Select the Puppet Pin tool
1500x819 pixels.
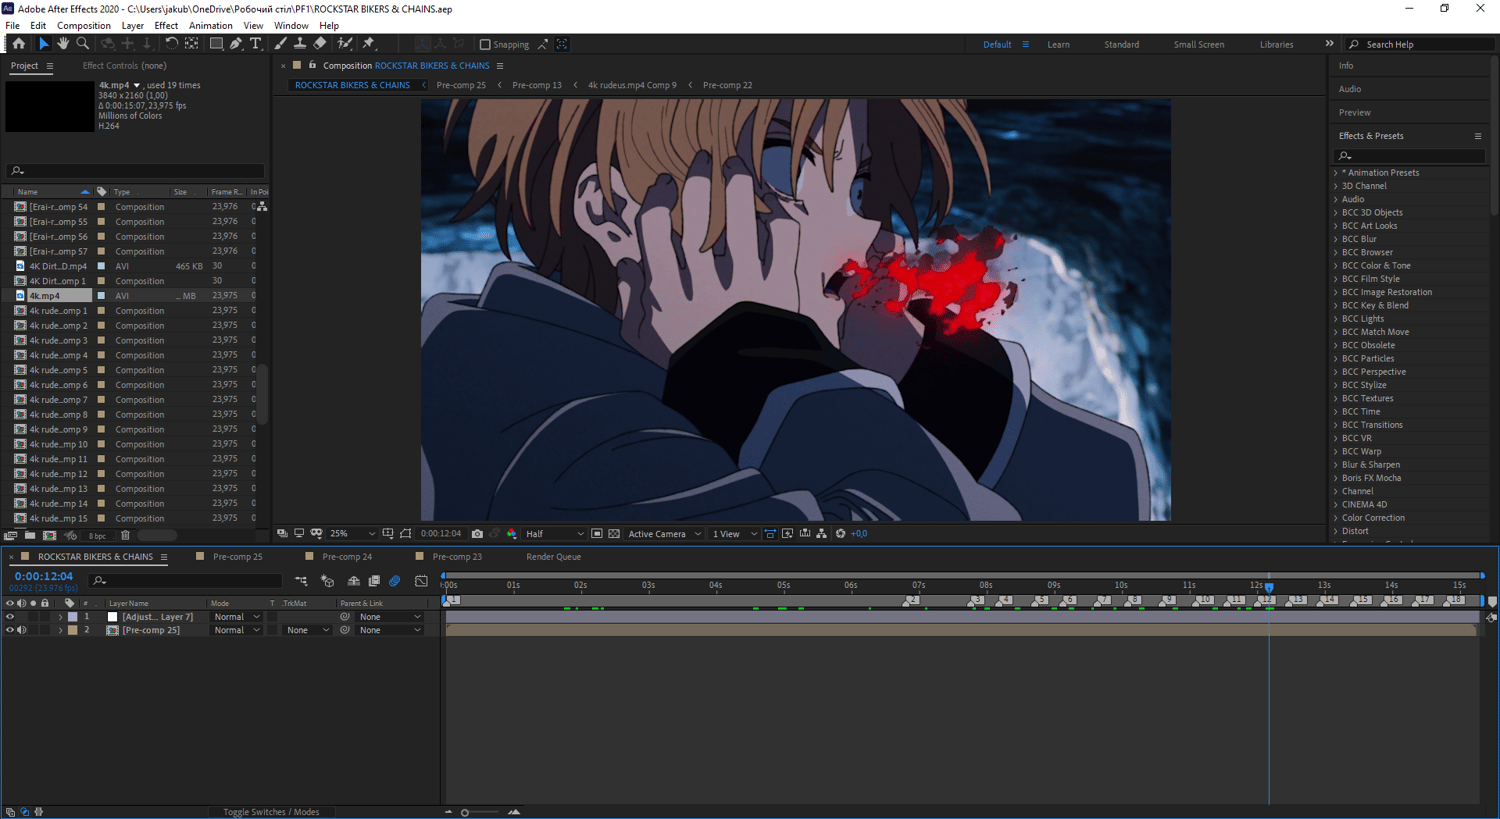coord(368,44)
